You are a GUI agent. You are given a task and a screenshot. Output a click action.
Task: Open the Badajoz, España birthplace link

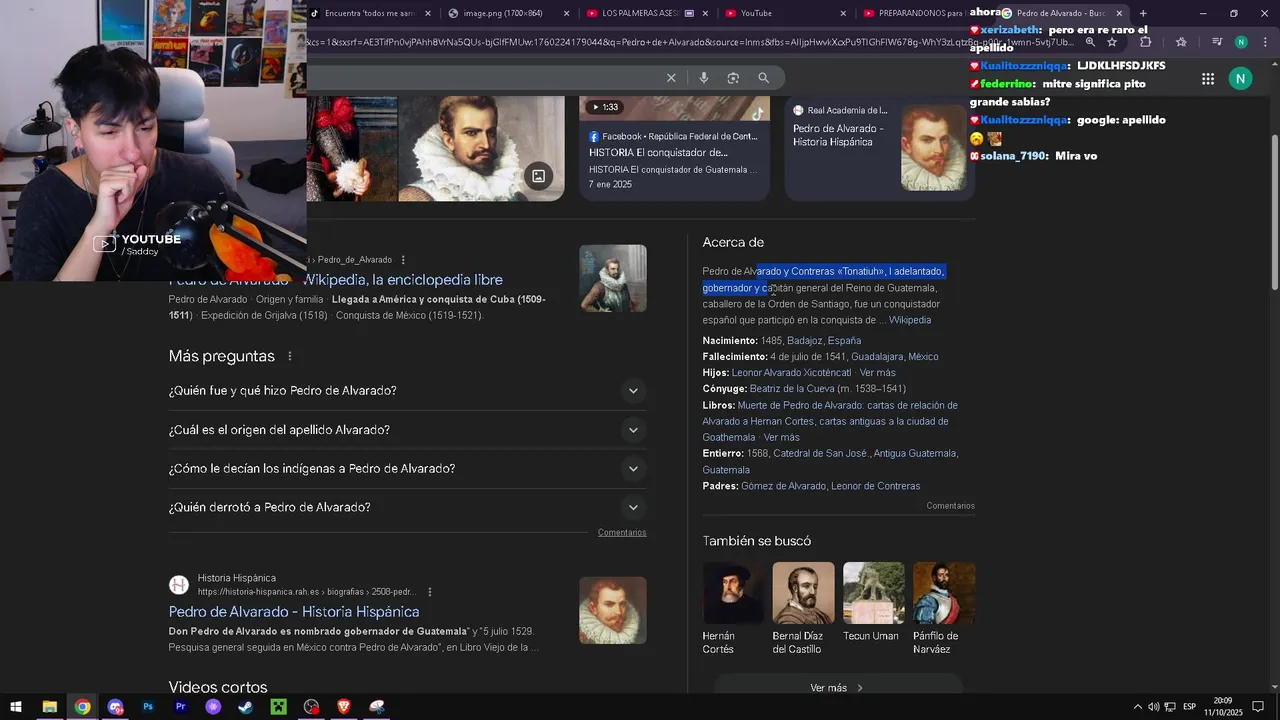click(824, 341)
